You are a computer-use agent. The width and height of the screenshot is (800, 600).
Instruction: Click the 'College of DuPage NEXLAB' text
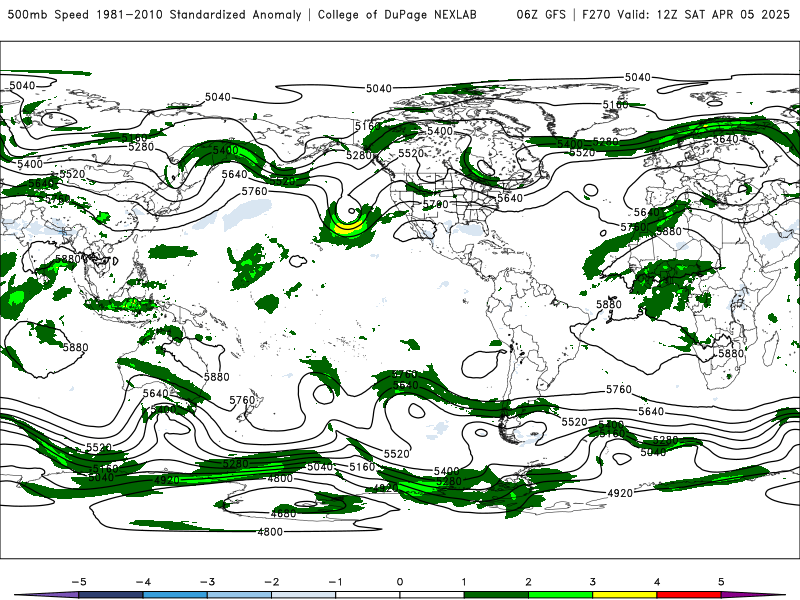pyautogui.click(x=397, y=15)
